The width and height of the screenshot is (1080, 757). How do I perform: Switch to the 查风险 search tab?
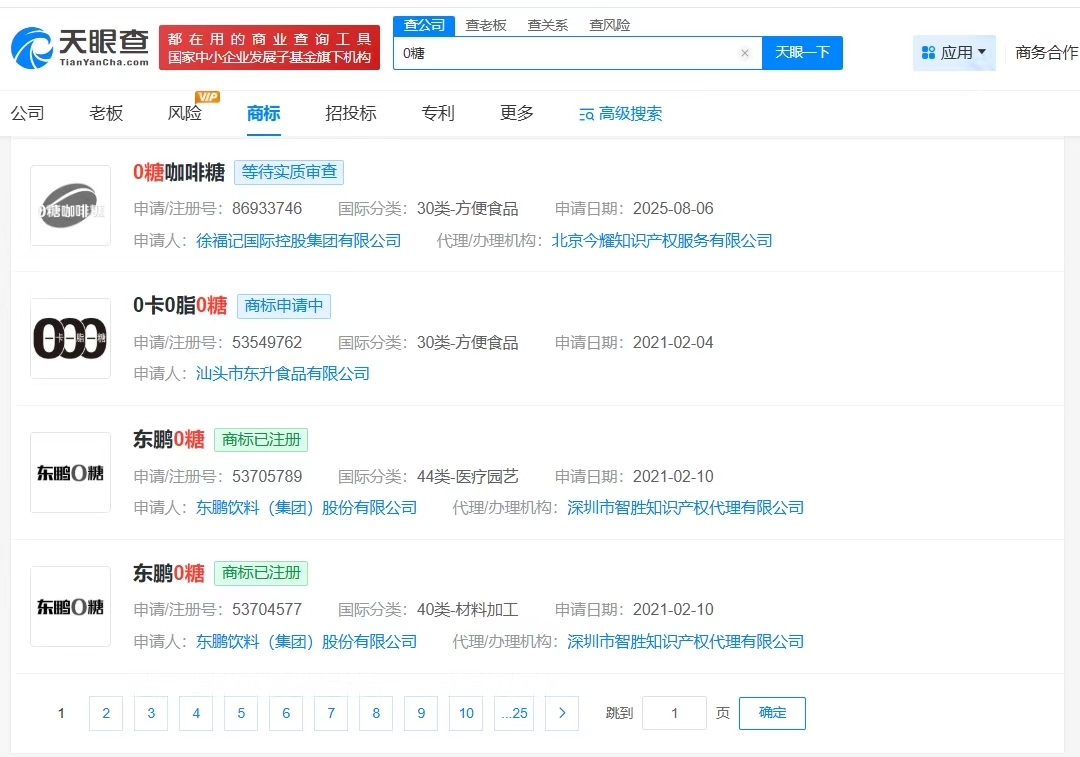(609, 25)
